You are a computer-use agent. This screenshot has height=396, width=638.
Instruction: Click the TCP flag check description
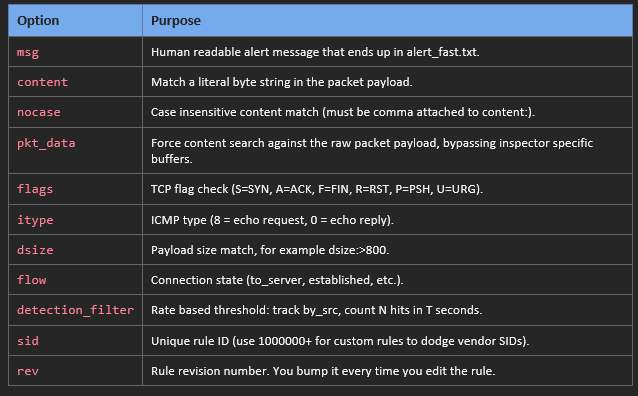[x=317, y=189]
